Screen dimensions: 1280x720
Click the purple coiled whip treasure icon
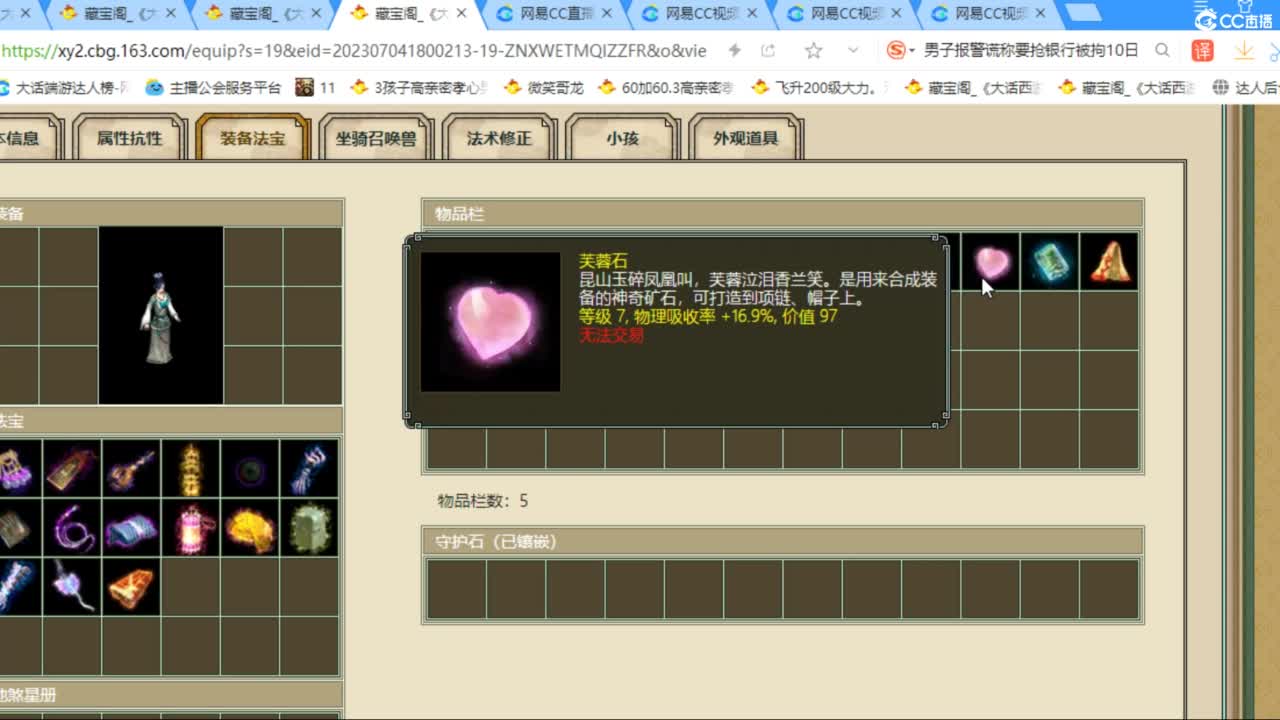pyautogui.click(x=71, y=528)
